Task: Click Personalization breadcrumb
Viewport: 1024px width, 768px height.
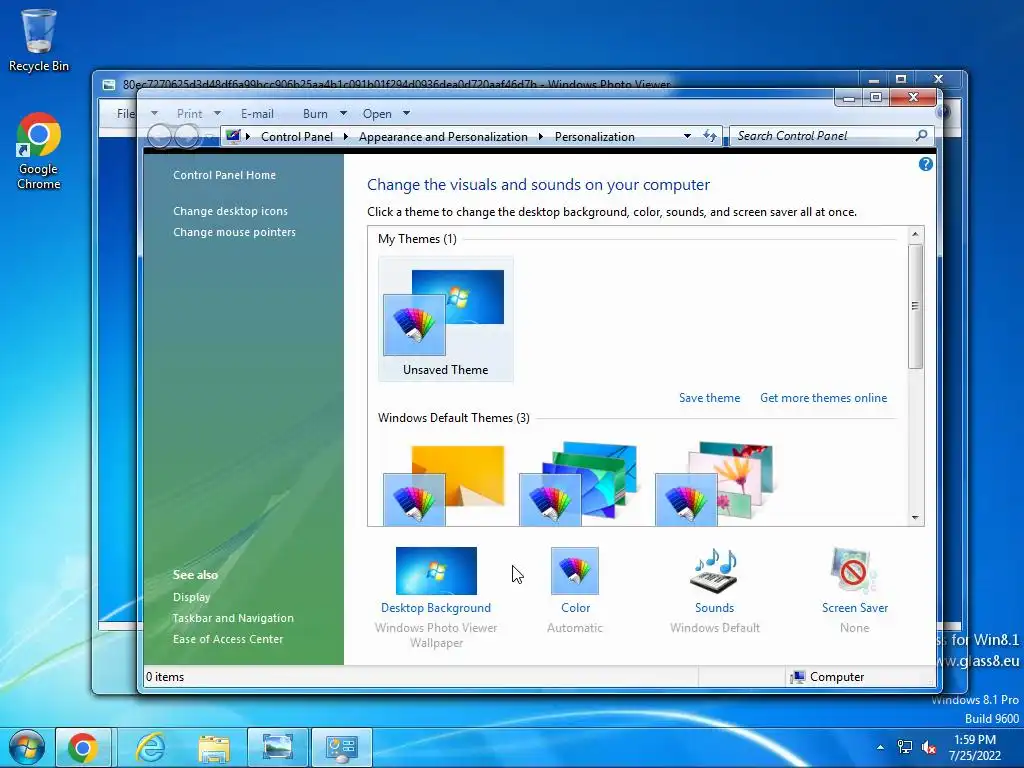Action: (594, 136)
